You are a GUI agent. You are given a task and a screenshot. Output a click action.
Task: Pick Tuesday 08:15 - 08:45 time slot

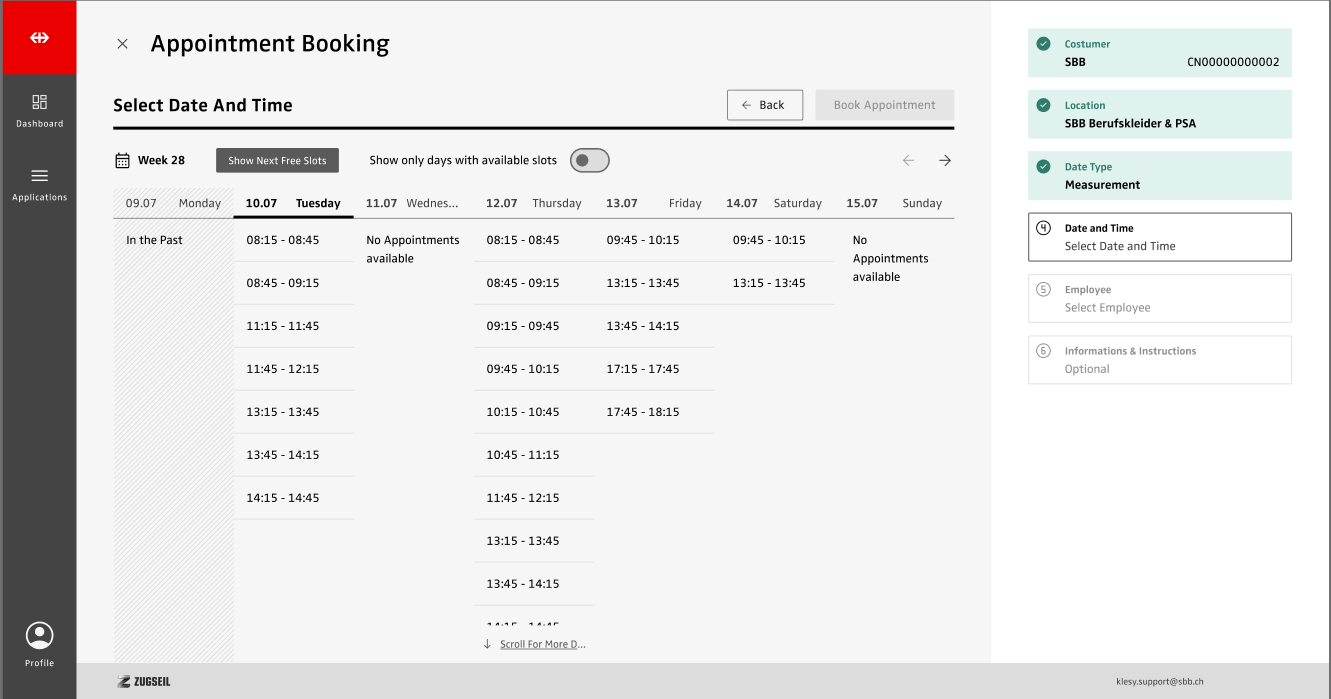283,240
